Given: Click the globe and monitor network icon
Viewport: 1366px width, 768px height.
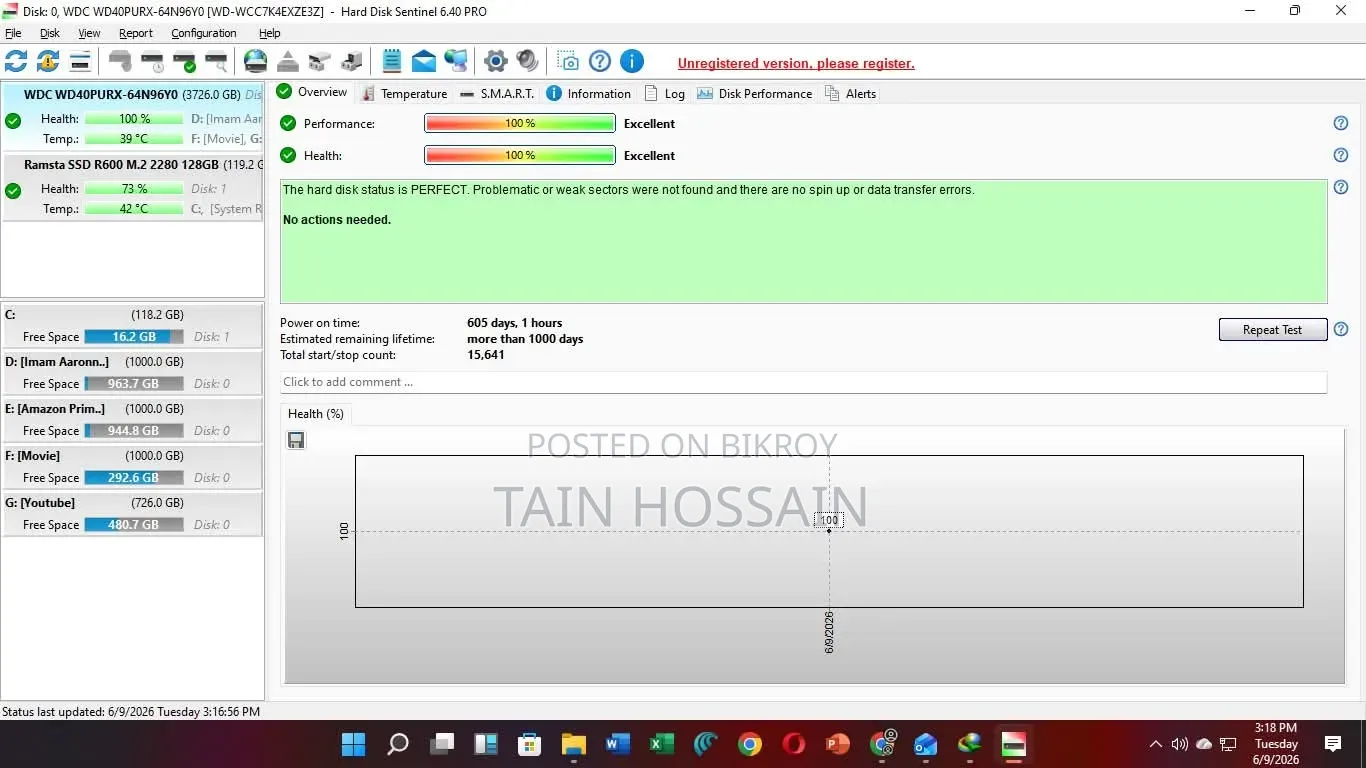Looking at the screenshot, I should tap(456, 61).
